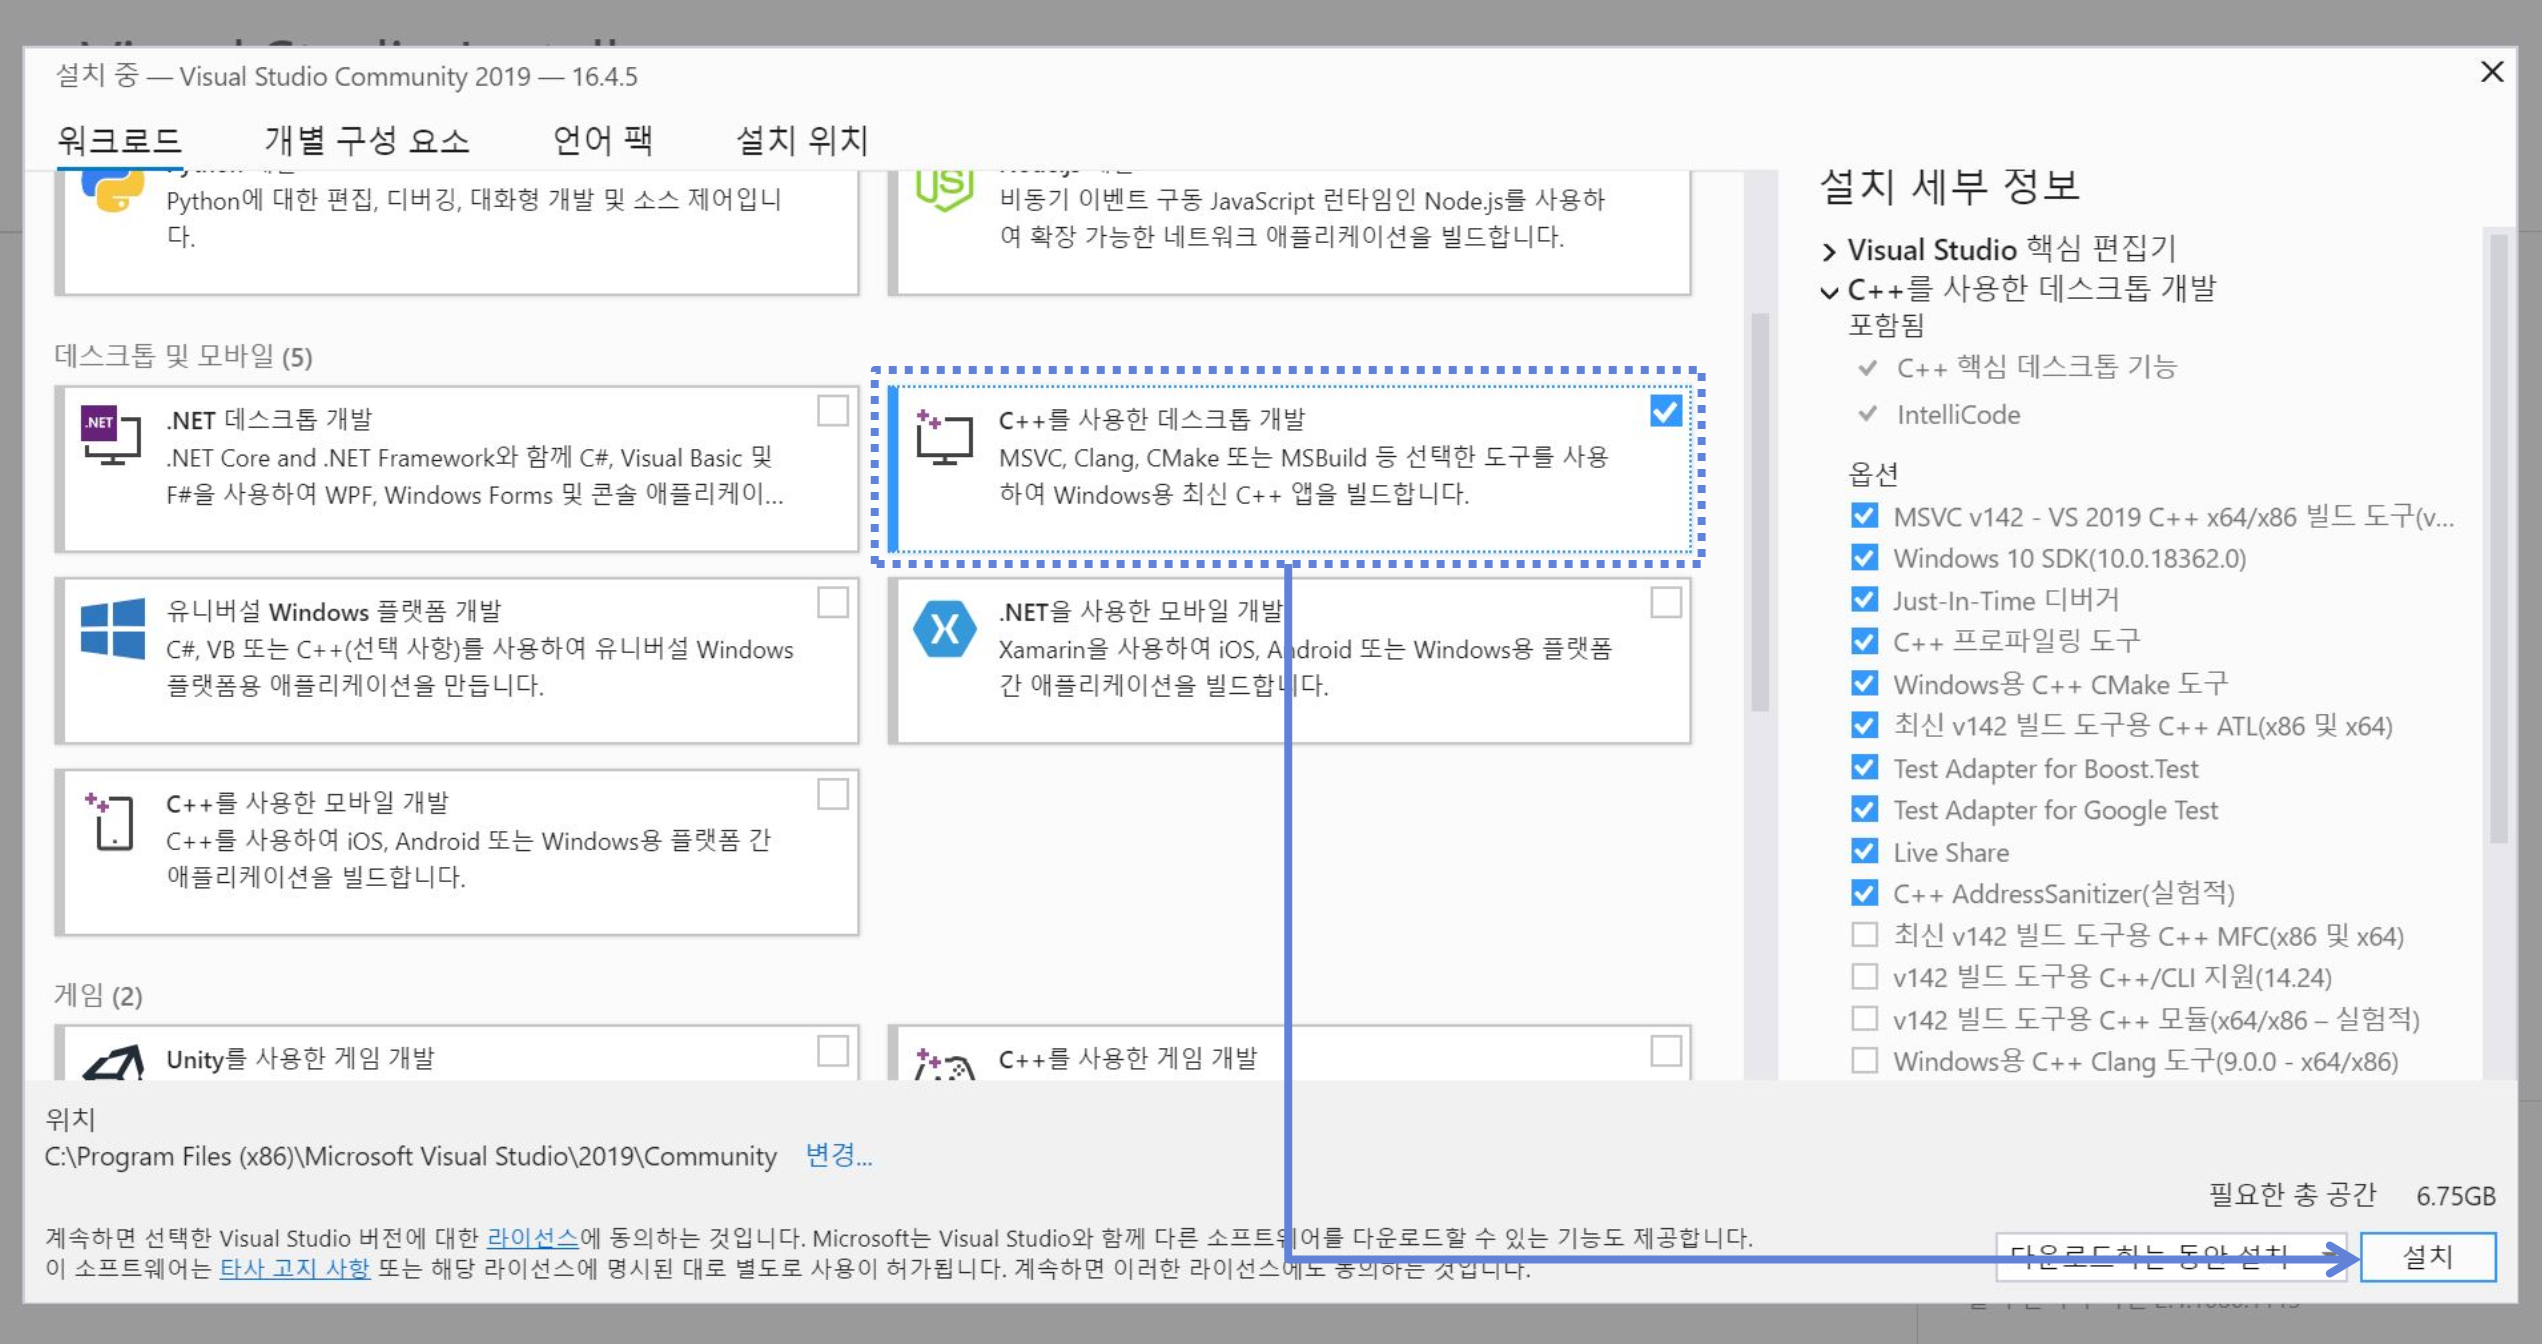Click the 필요한 총 공간 label

point(2292,1195)
